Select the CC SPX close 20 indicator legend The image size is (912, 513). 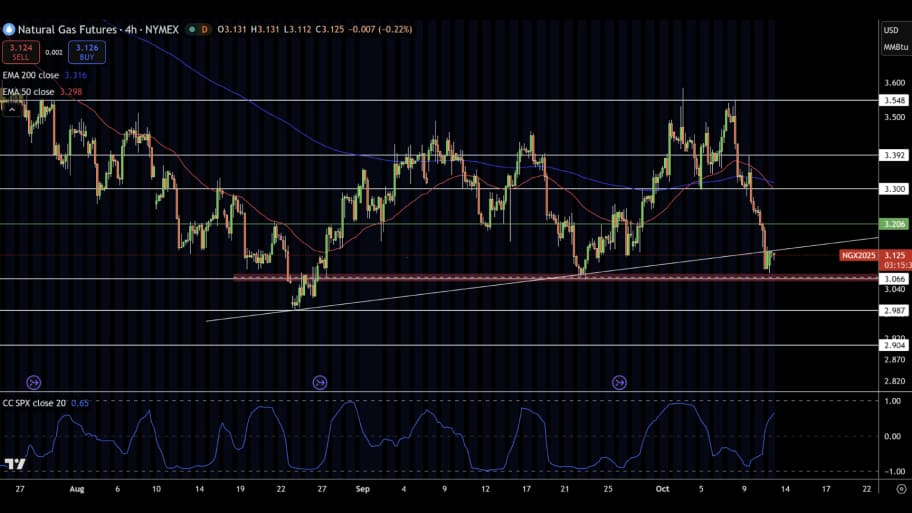click(34, 403)
